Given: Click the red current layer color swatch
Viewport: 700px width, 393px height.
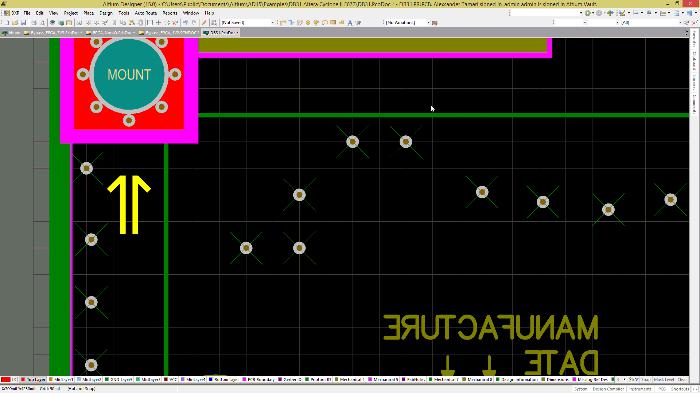Looking at the screenshot, I should [x=5, y=380].
